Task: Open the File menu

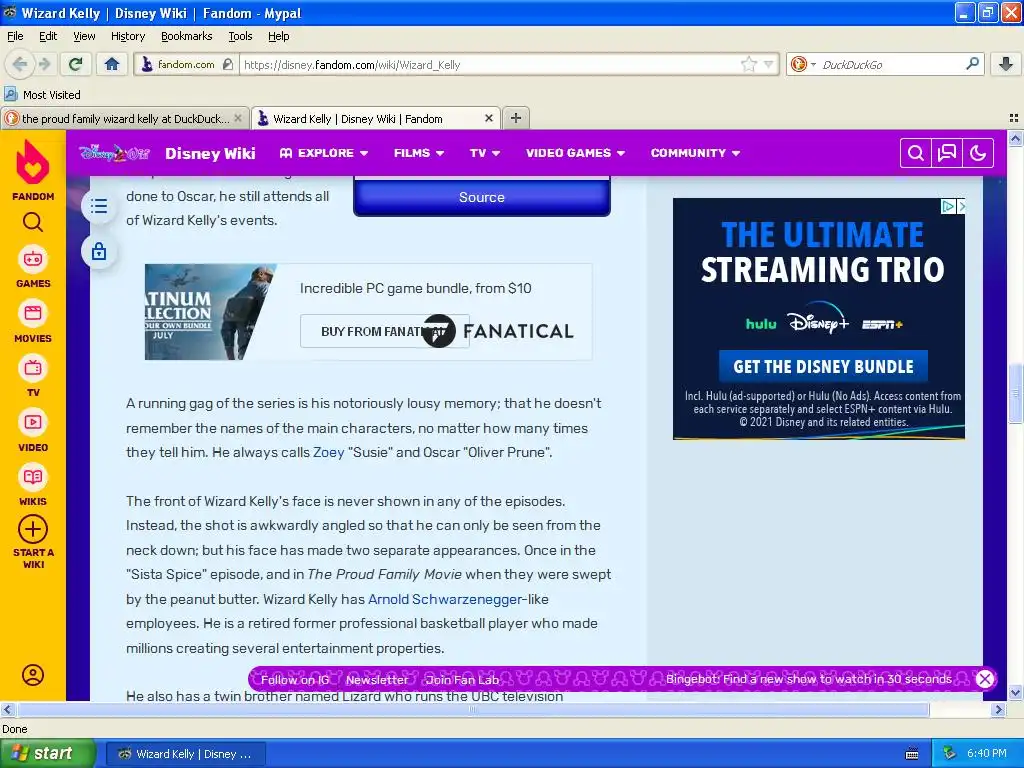Action: (15, 36)
